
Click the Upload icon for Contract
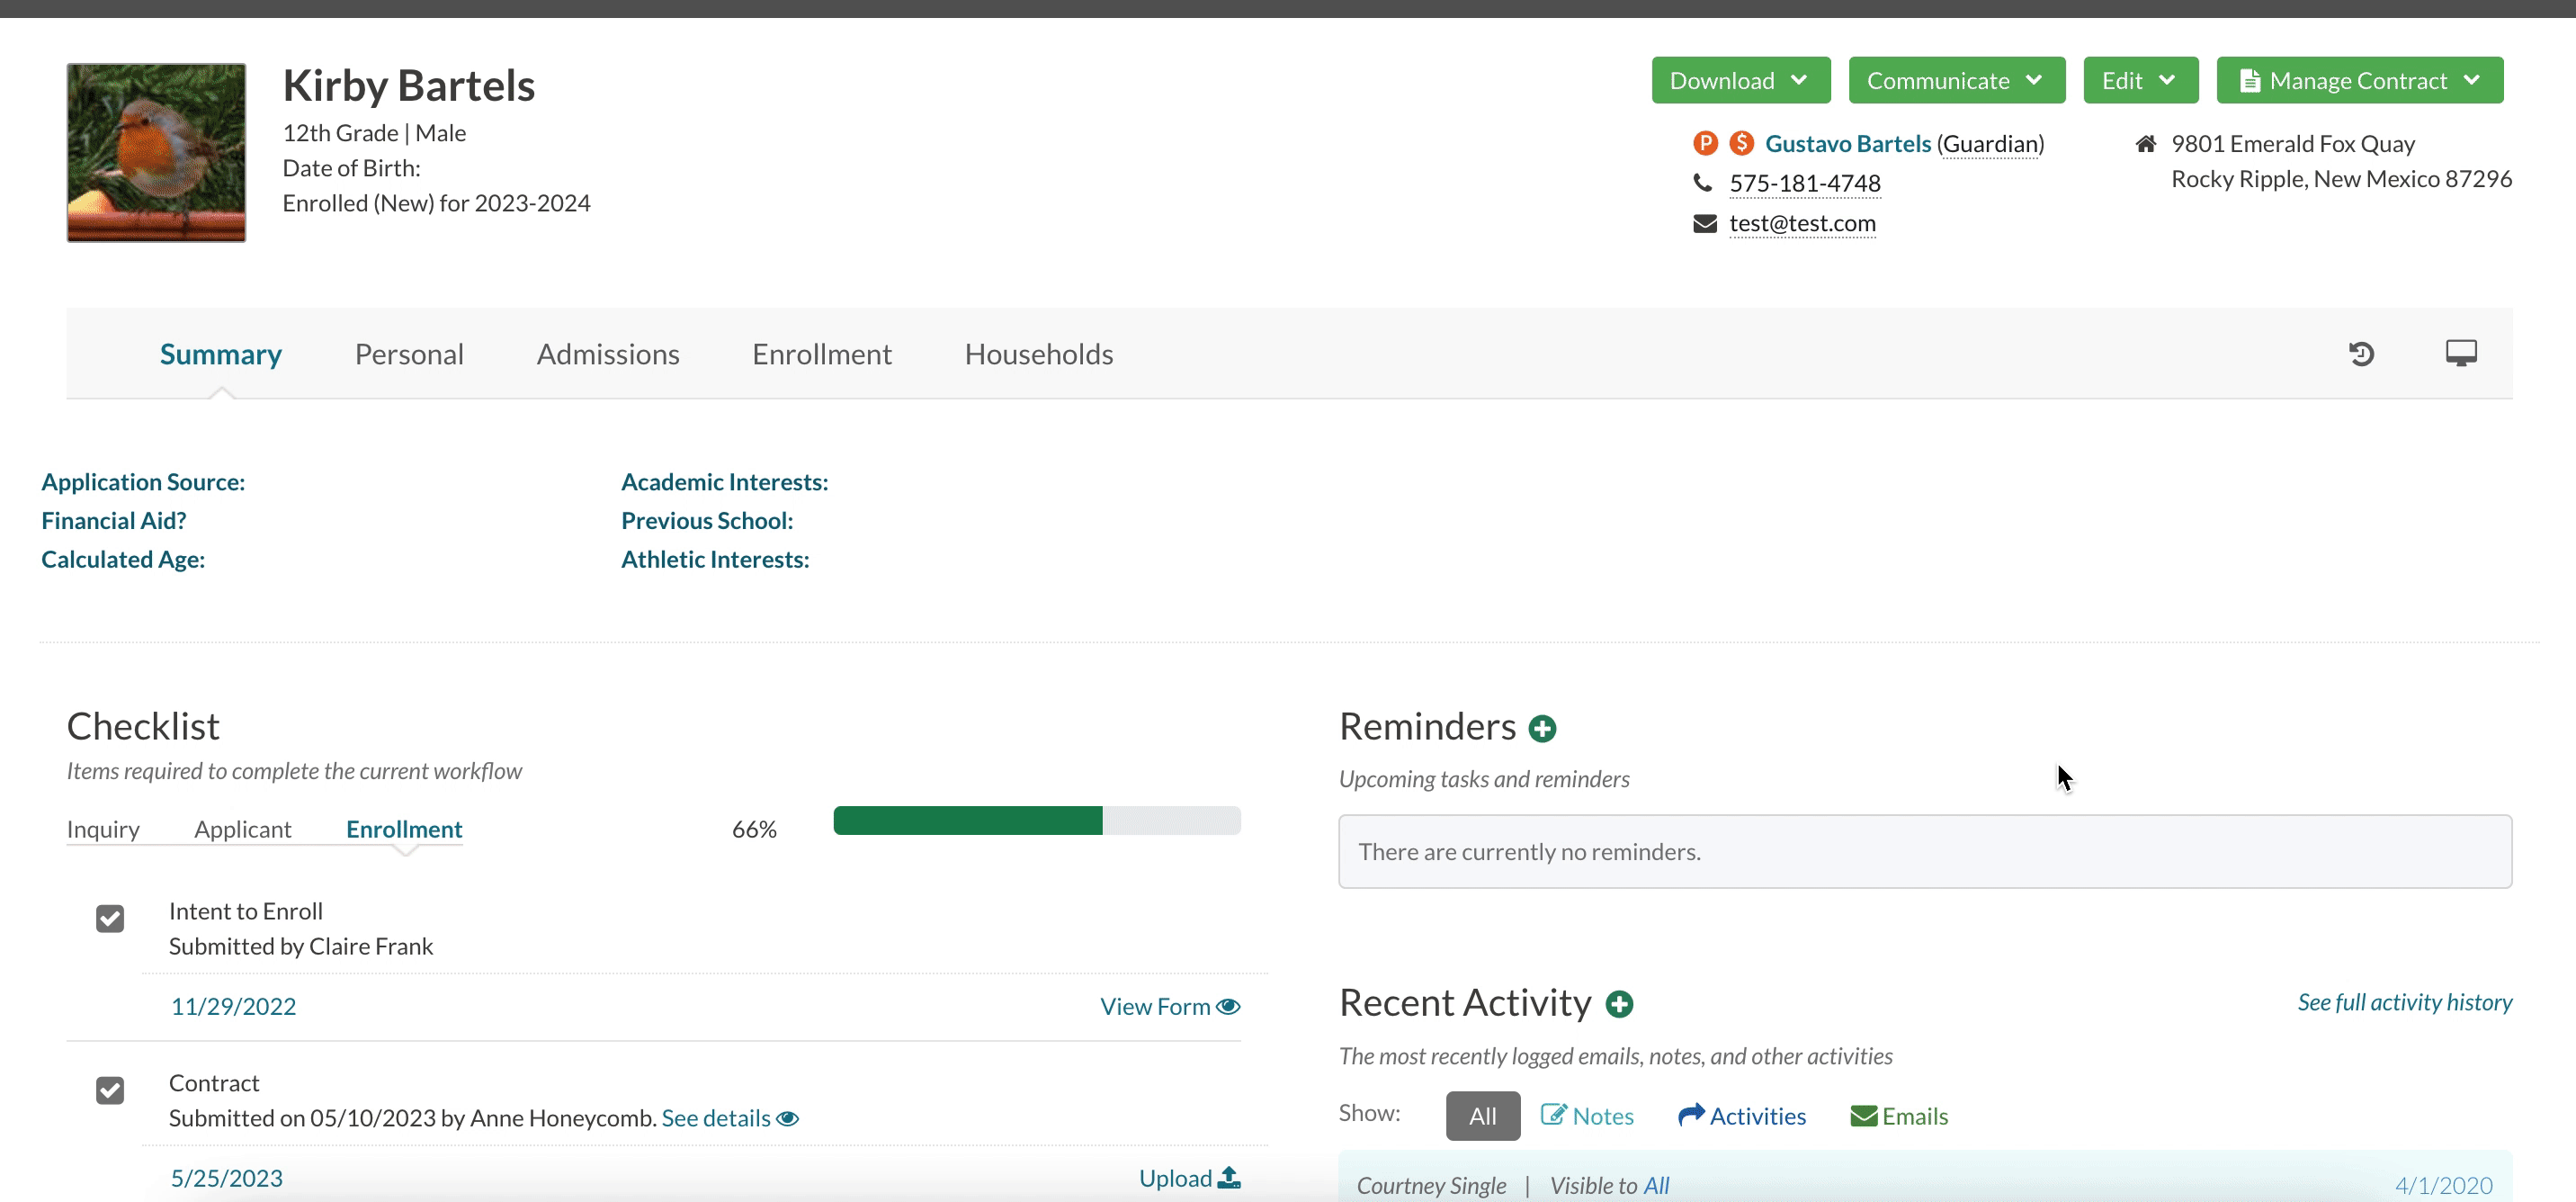coord(1229,1178)
